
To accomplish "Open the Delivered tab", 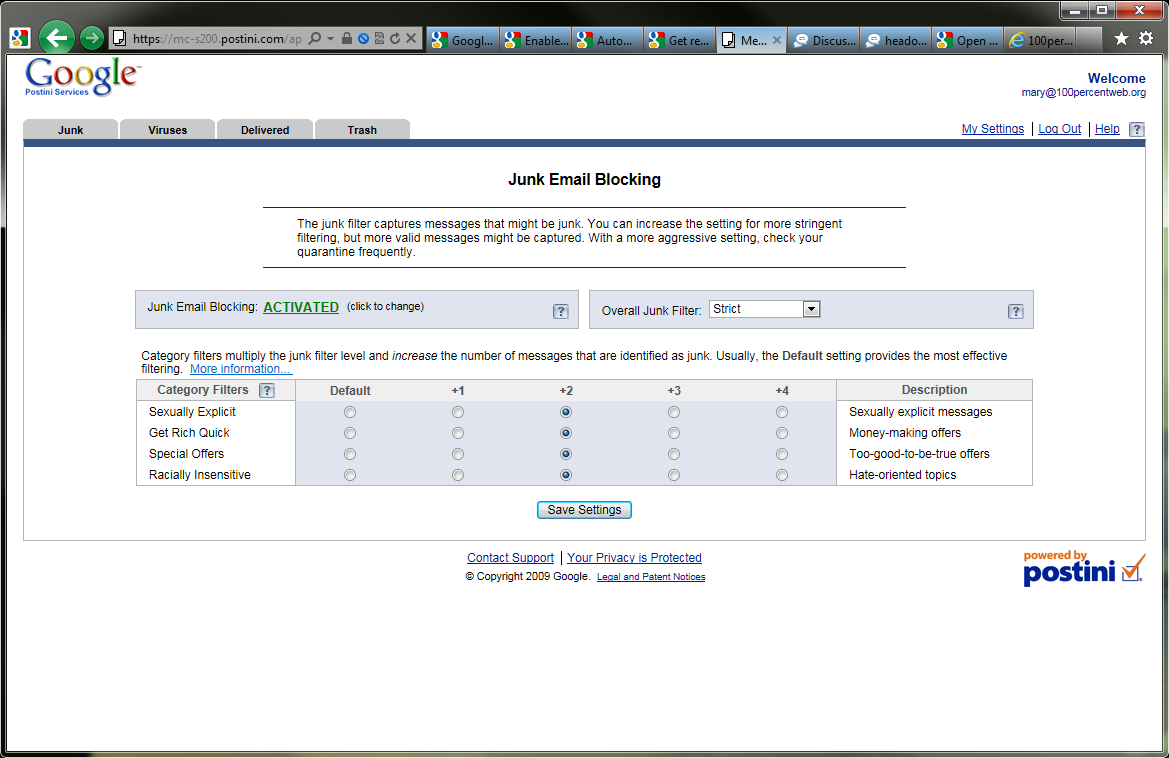I will pos(265,130).
